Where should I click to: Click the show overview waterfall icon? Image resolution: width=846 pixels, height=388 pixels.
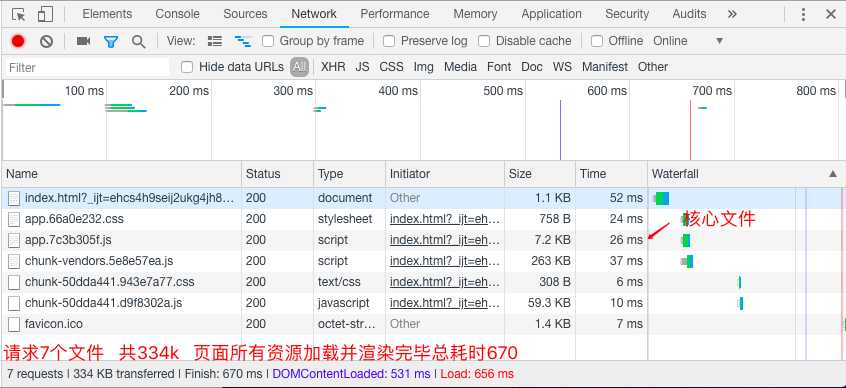tap(243, 41)
